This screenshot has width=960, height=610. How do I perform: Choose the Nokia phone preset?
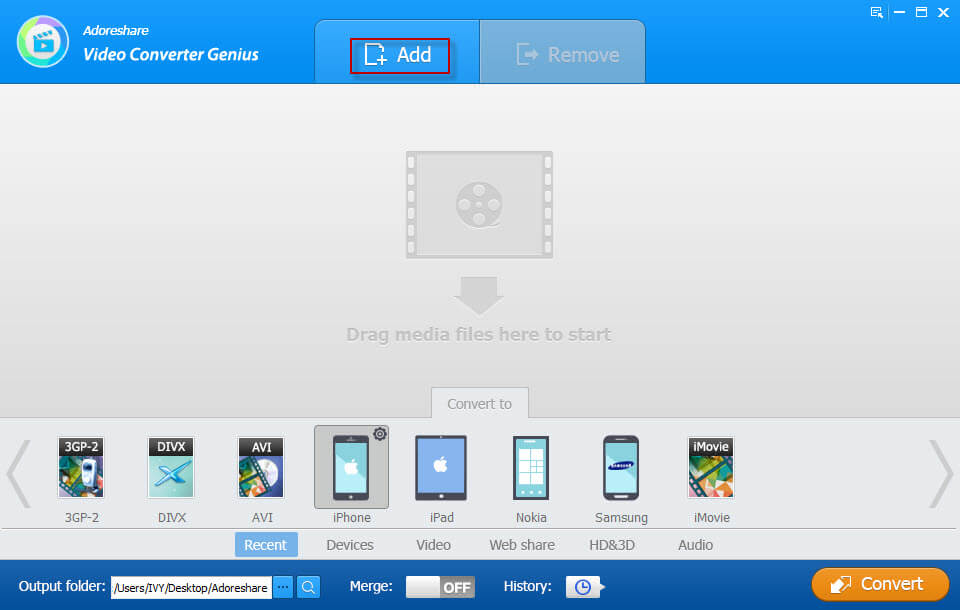click(x=531, y=468)
